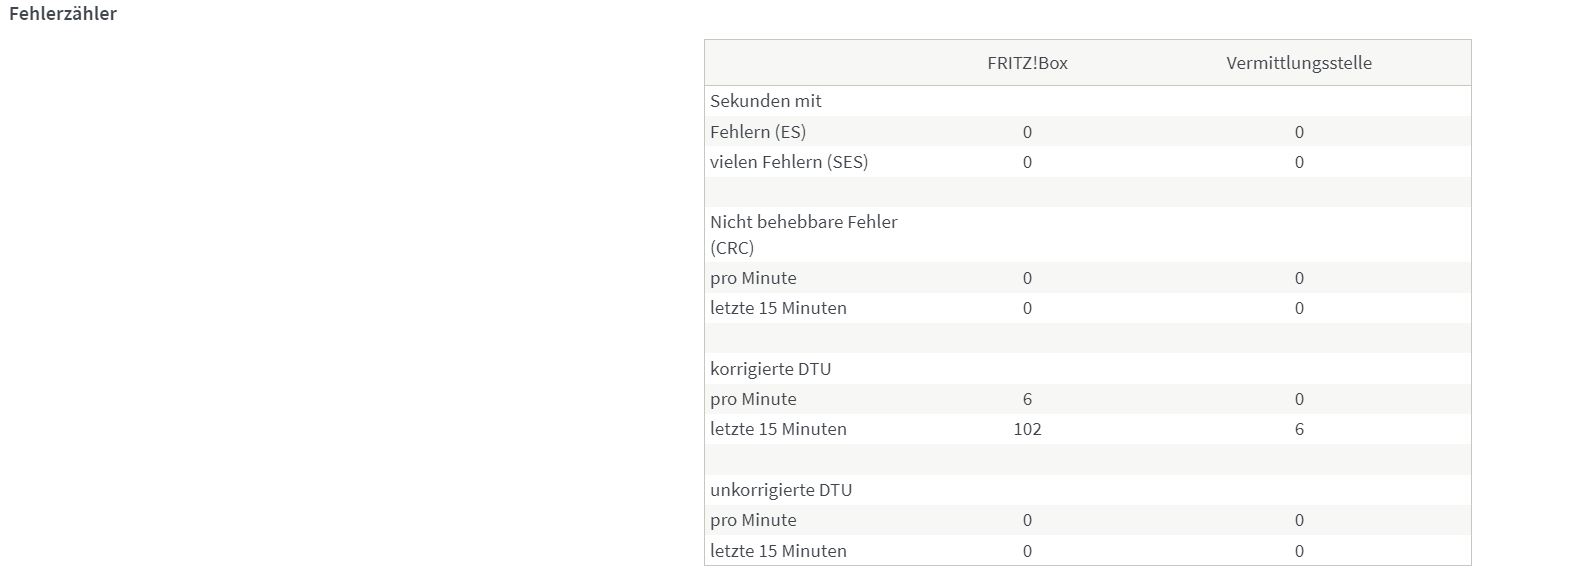Select the "korrigierte DTU" section label
1590x572 pixels.
point(770,369)
